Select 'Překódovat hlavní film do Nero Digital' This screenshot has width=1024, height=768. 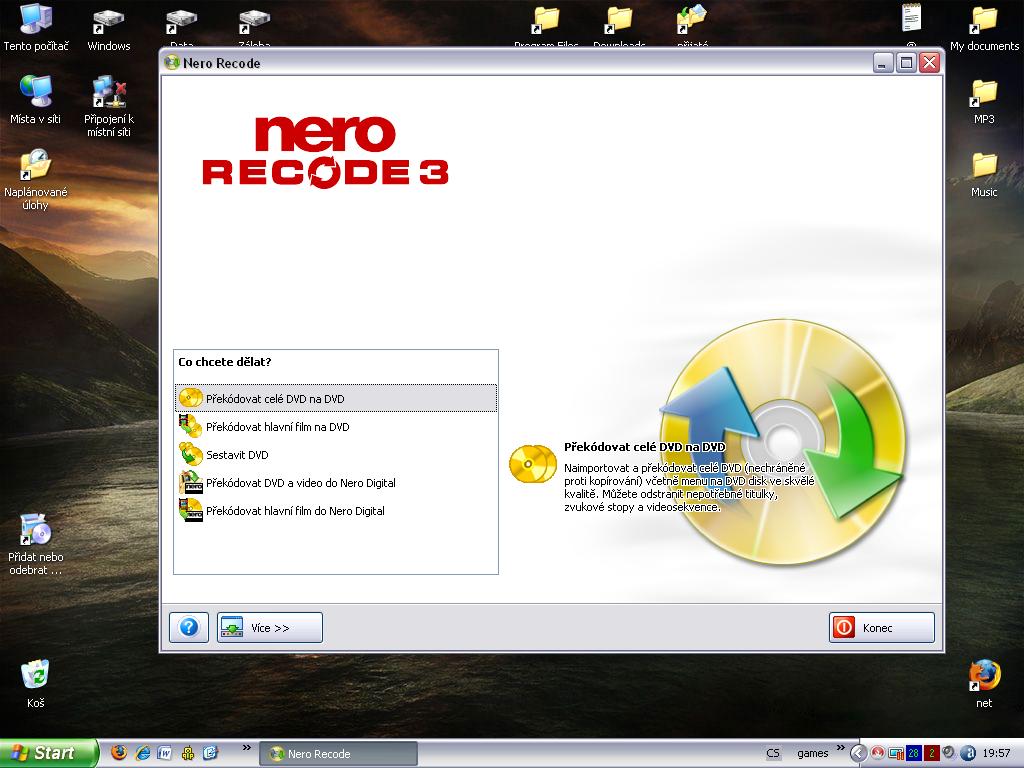pos(336,511)
